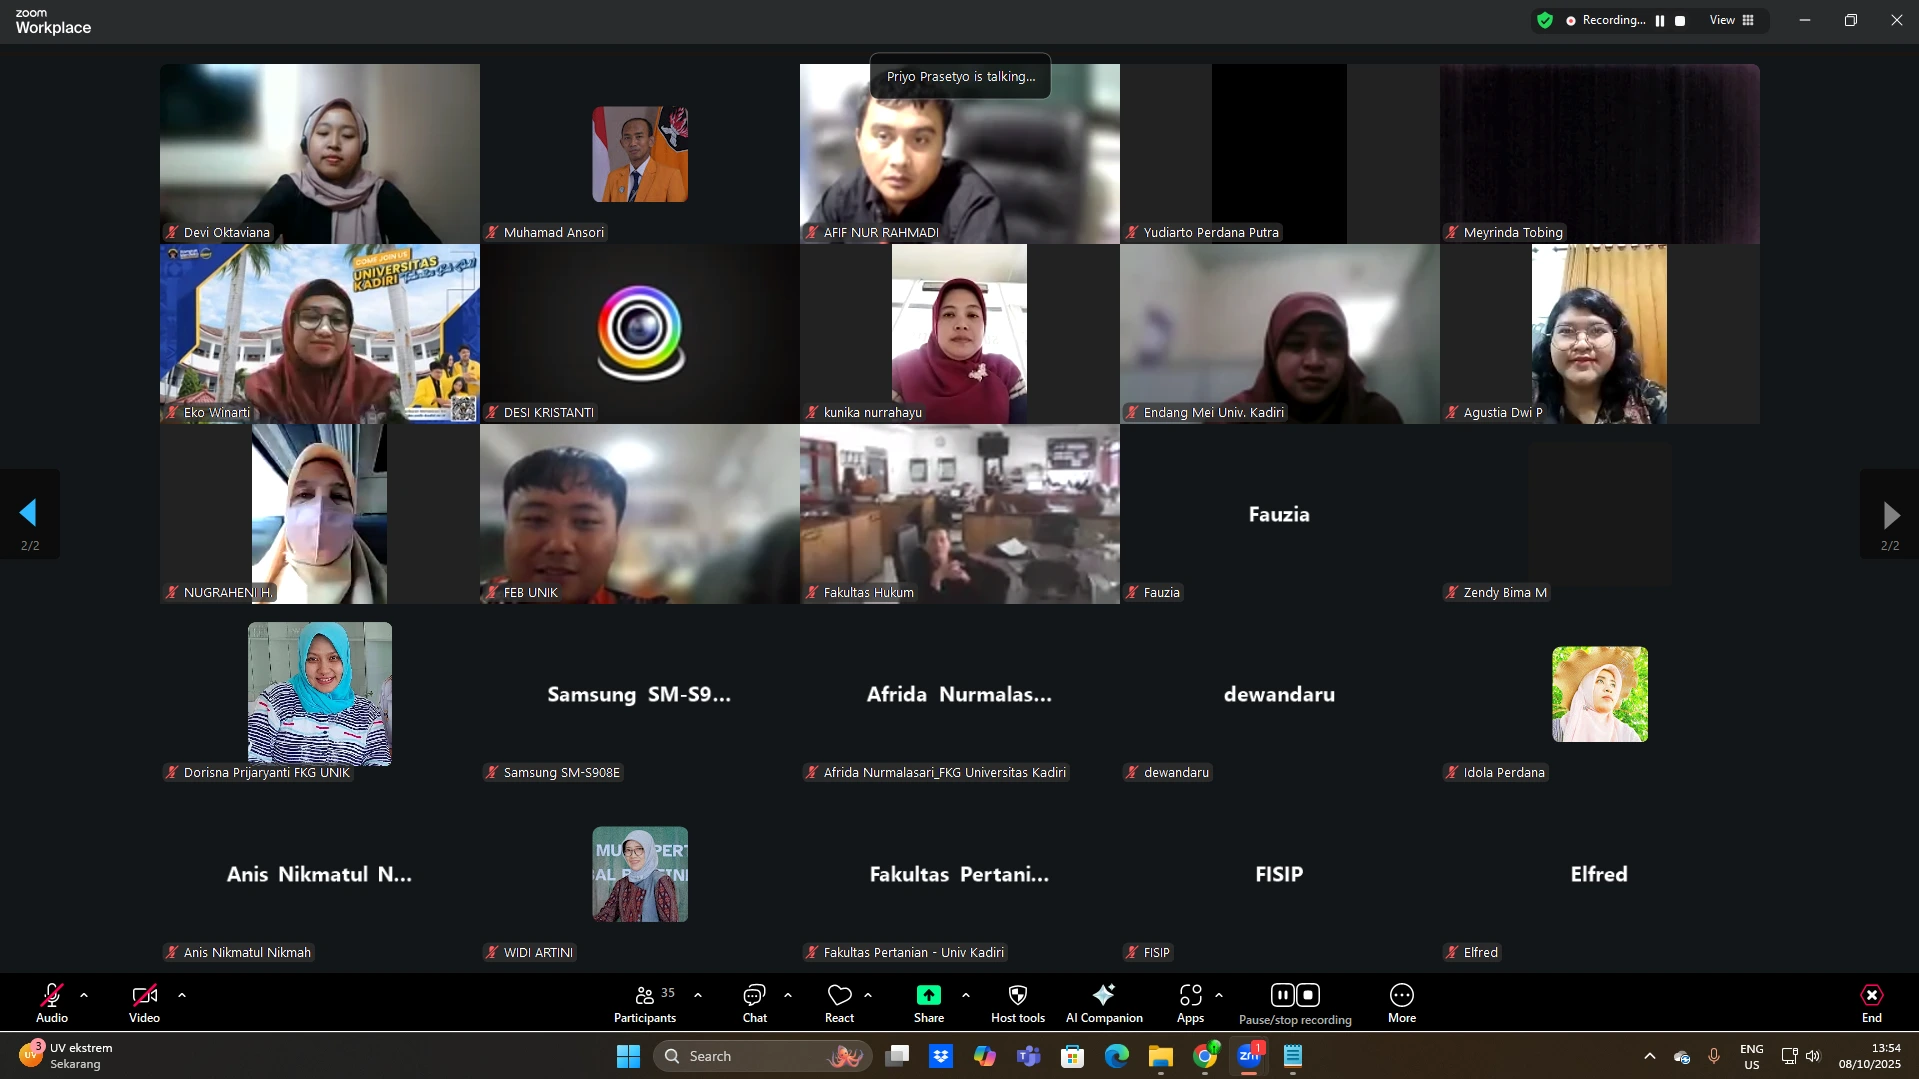Expand the Participants options chevron

pos(698,995)
